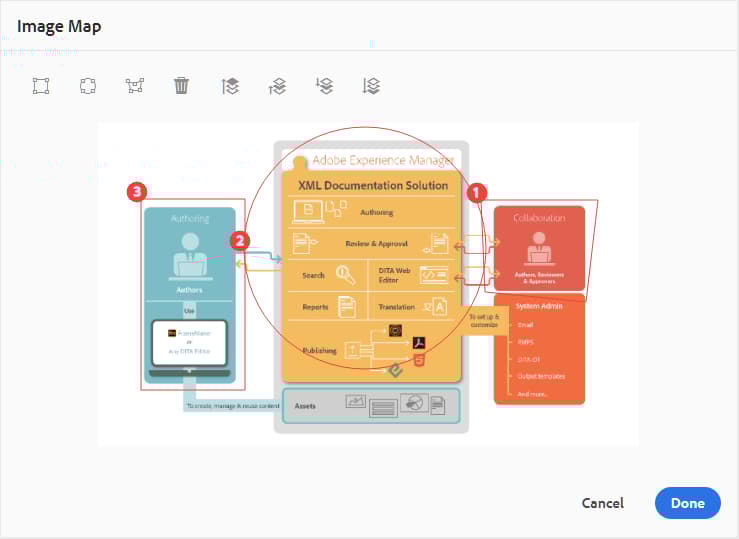Click the PDF icon in Publishing section
Viewport: 739px width, 539px height.
[x=419, y=343]
